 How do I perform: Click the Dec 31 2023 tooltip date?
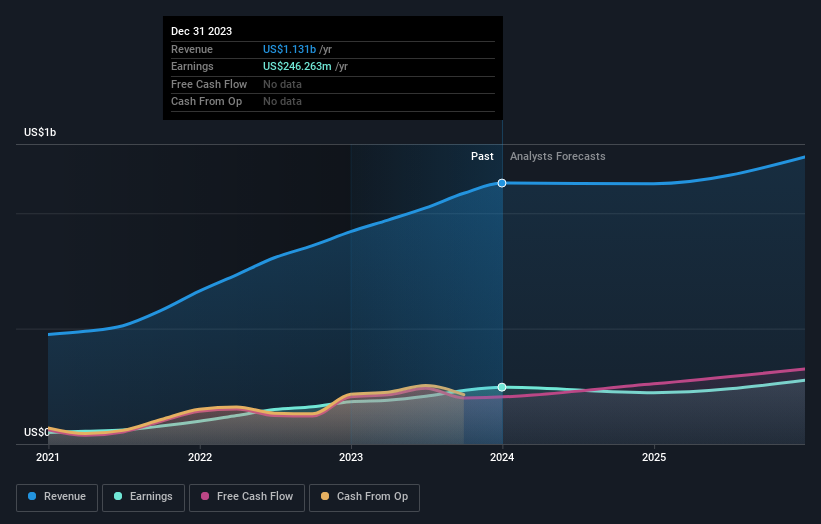(201, 31)
